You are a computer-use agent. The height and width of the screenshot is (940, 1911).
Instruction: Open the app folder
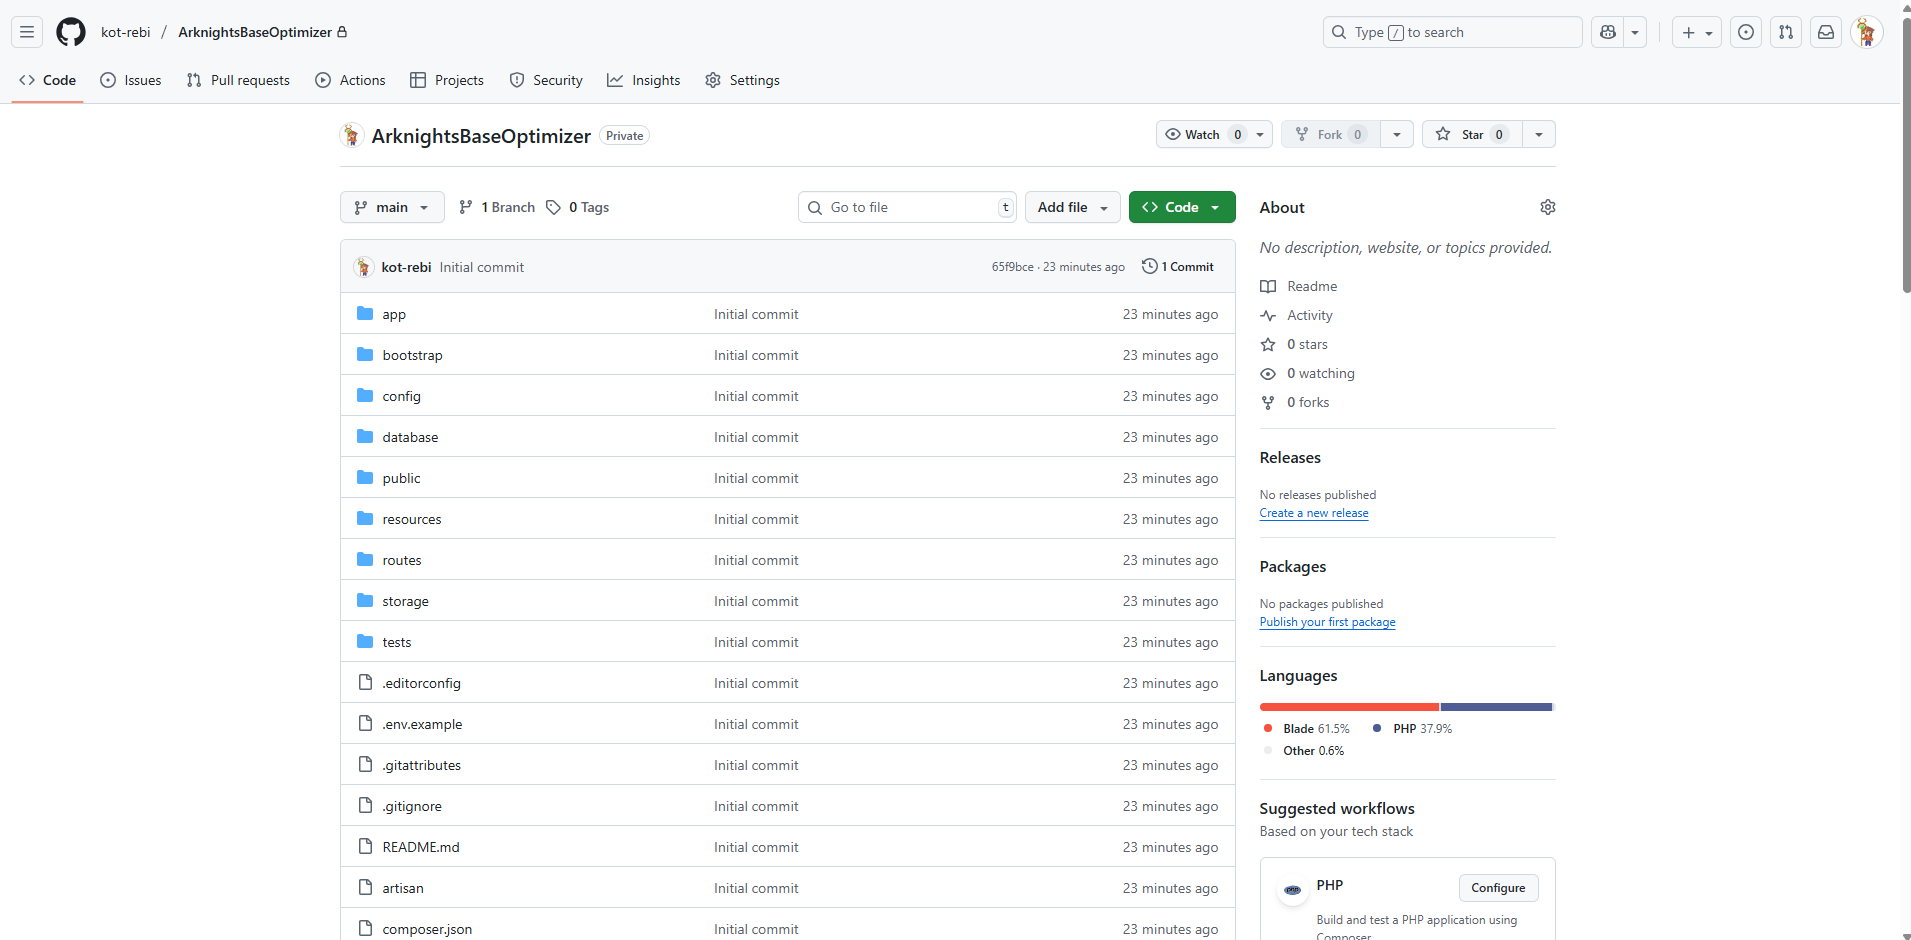394,314
